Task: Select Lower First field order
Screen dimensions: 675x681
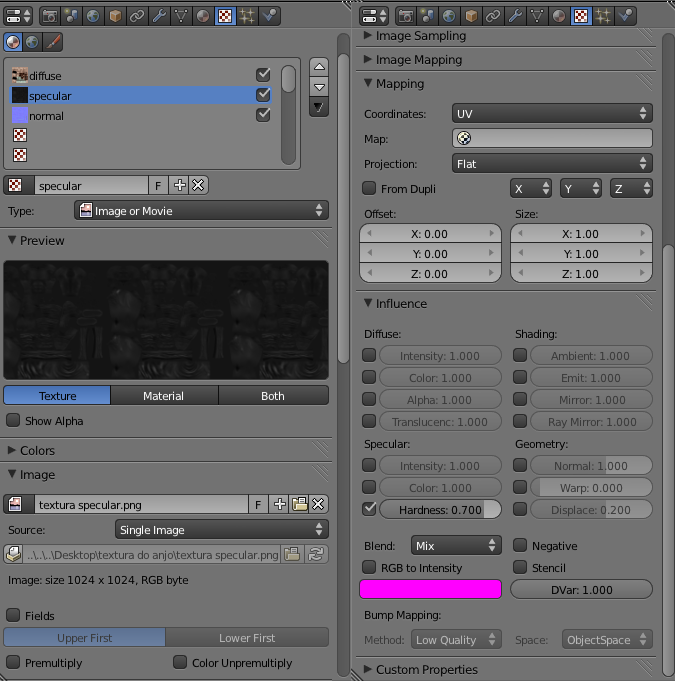Action: coord(247,638)
